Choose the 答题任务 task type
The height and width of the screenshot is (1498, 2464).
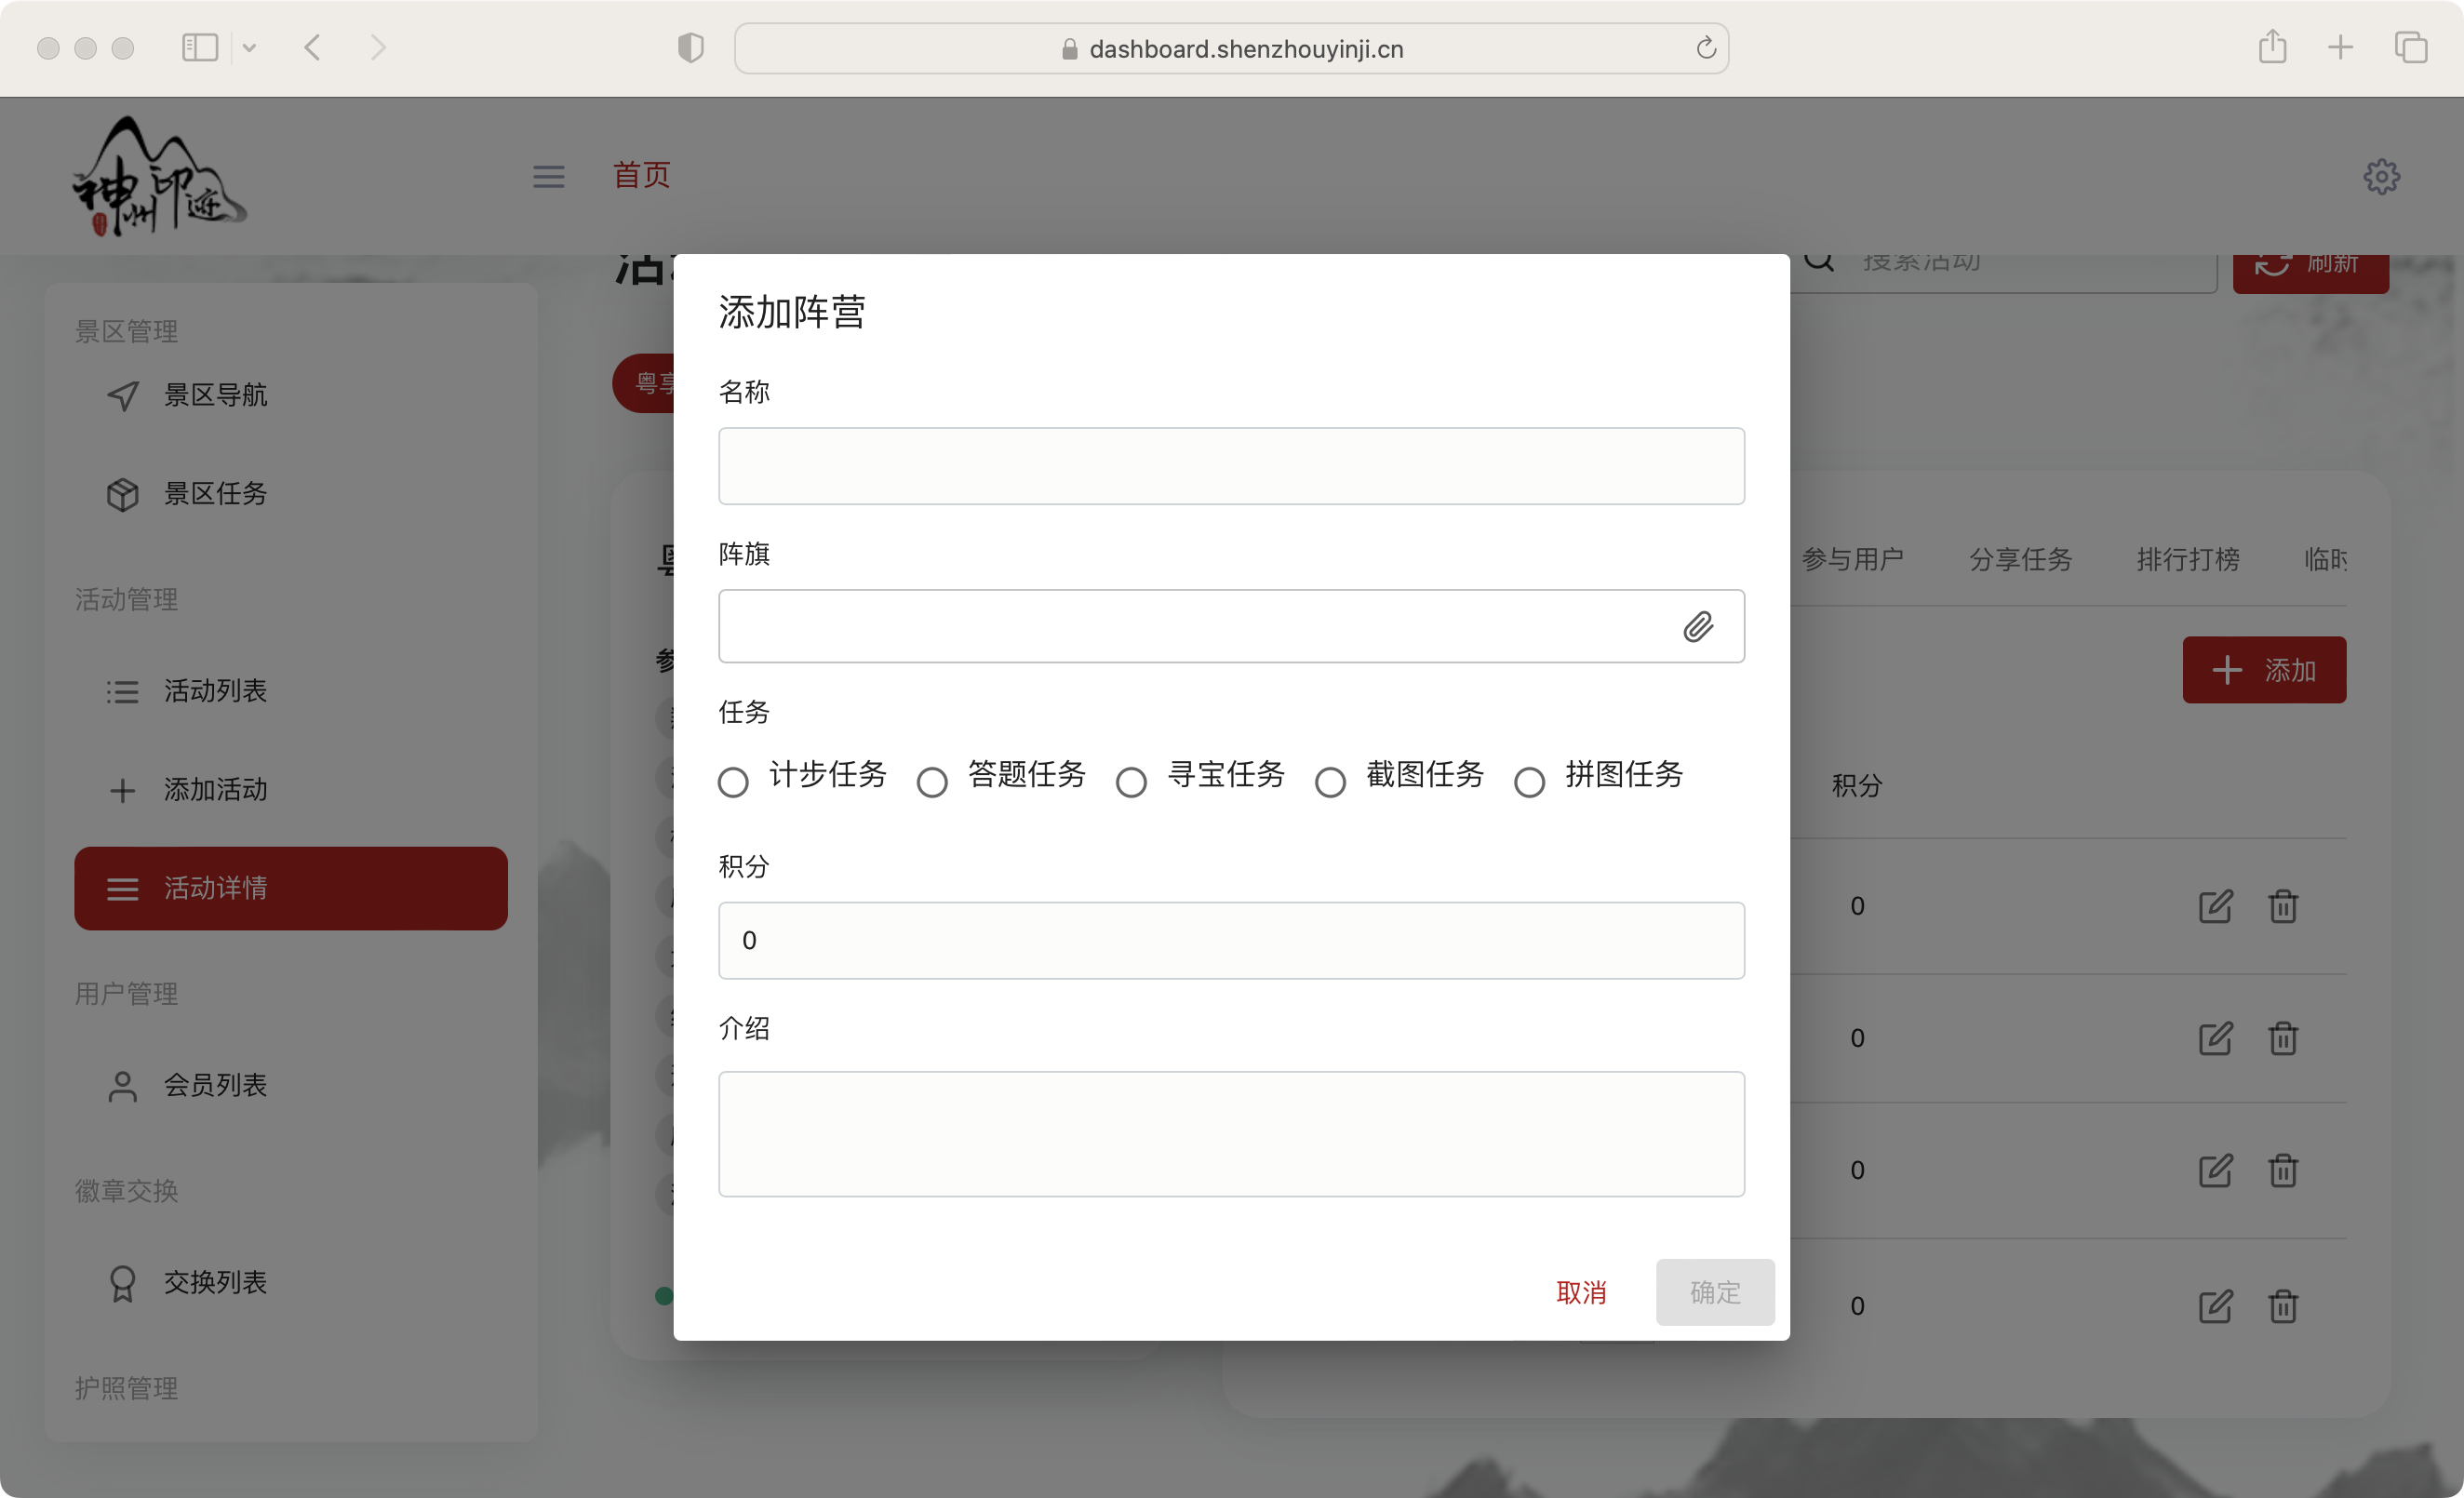tap(931, 781)
